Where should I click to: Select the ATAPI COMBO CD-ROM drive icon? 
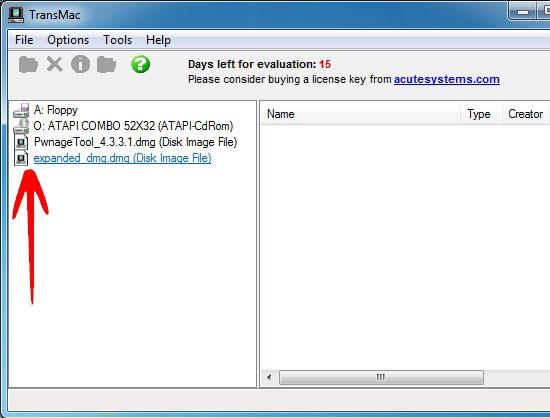21,126
